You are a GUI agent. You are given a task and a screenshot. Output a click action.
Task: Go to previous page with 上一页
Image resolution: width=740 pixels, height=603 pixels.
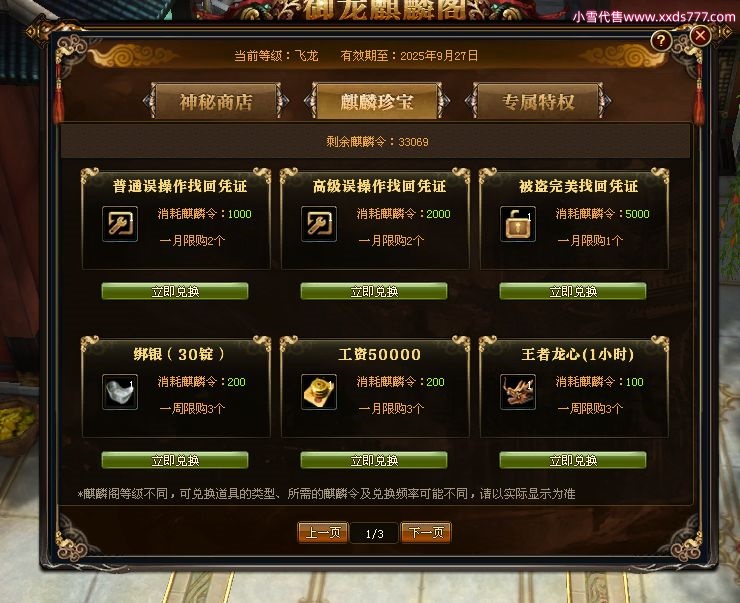(x=323, y=533)
